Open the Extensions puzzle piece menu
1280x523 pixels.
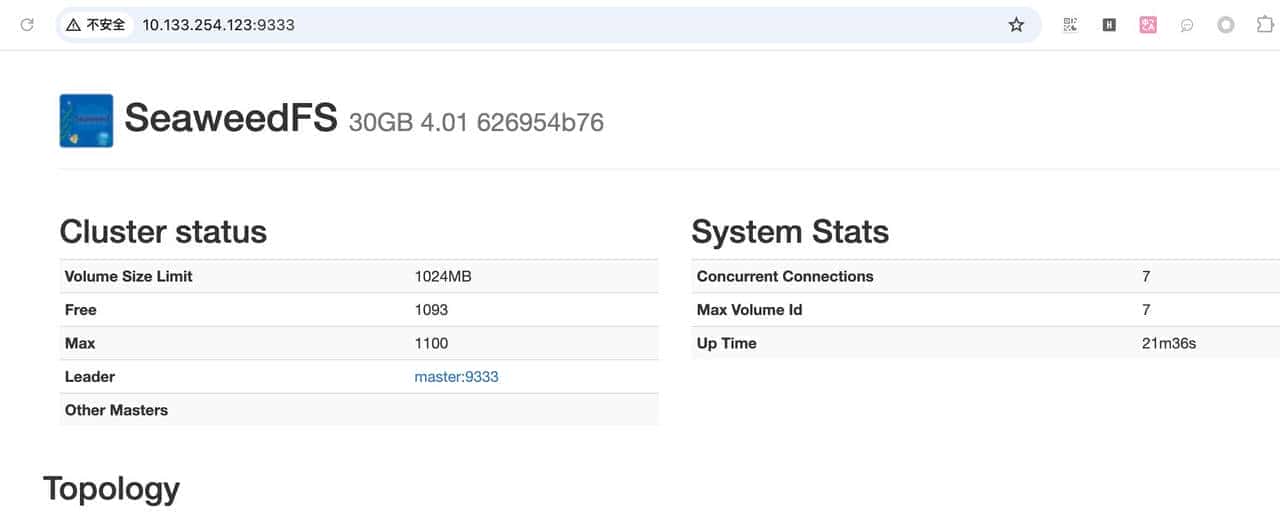click(x=1265, y=25)
